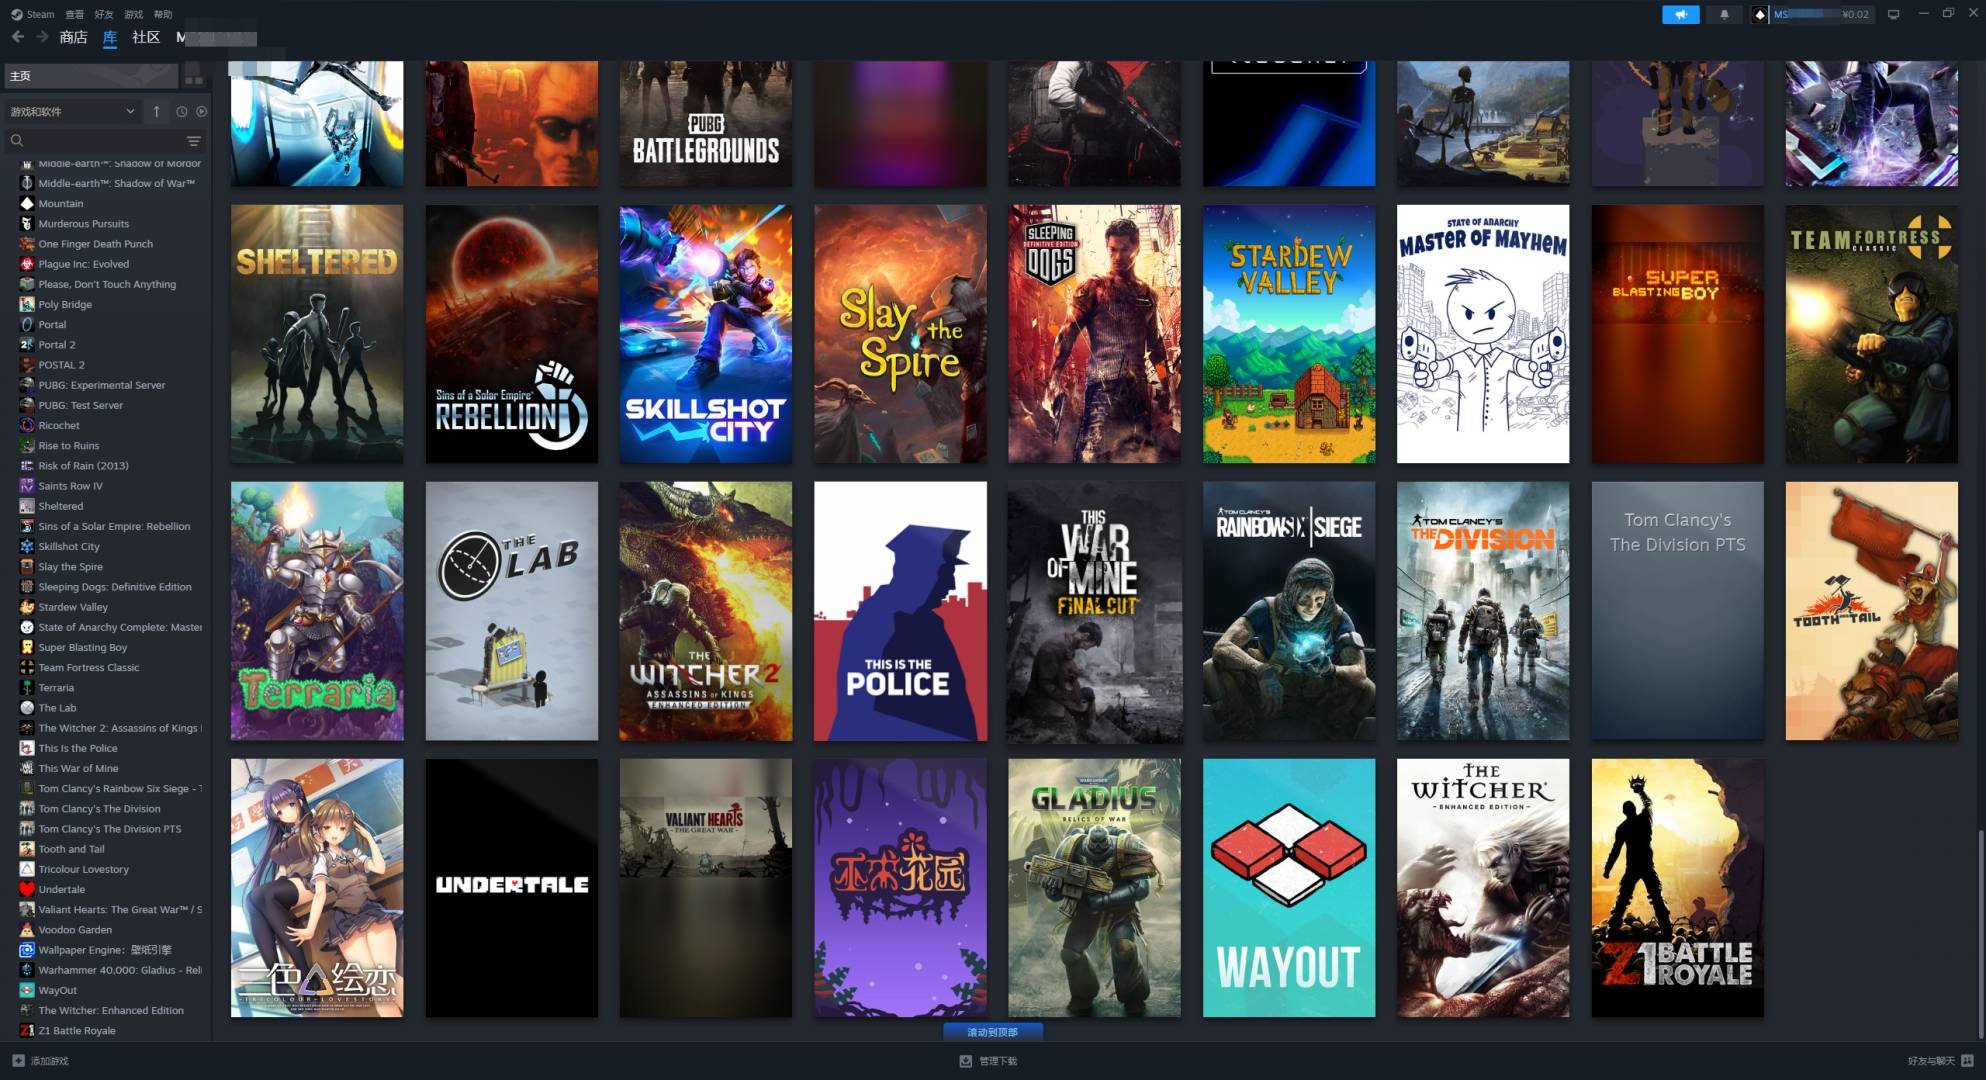Click the manage downloads icon
1986x1080 pixels.
pyautogui.click(x=965, y=1060)
